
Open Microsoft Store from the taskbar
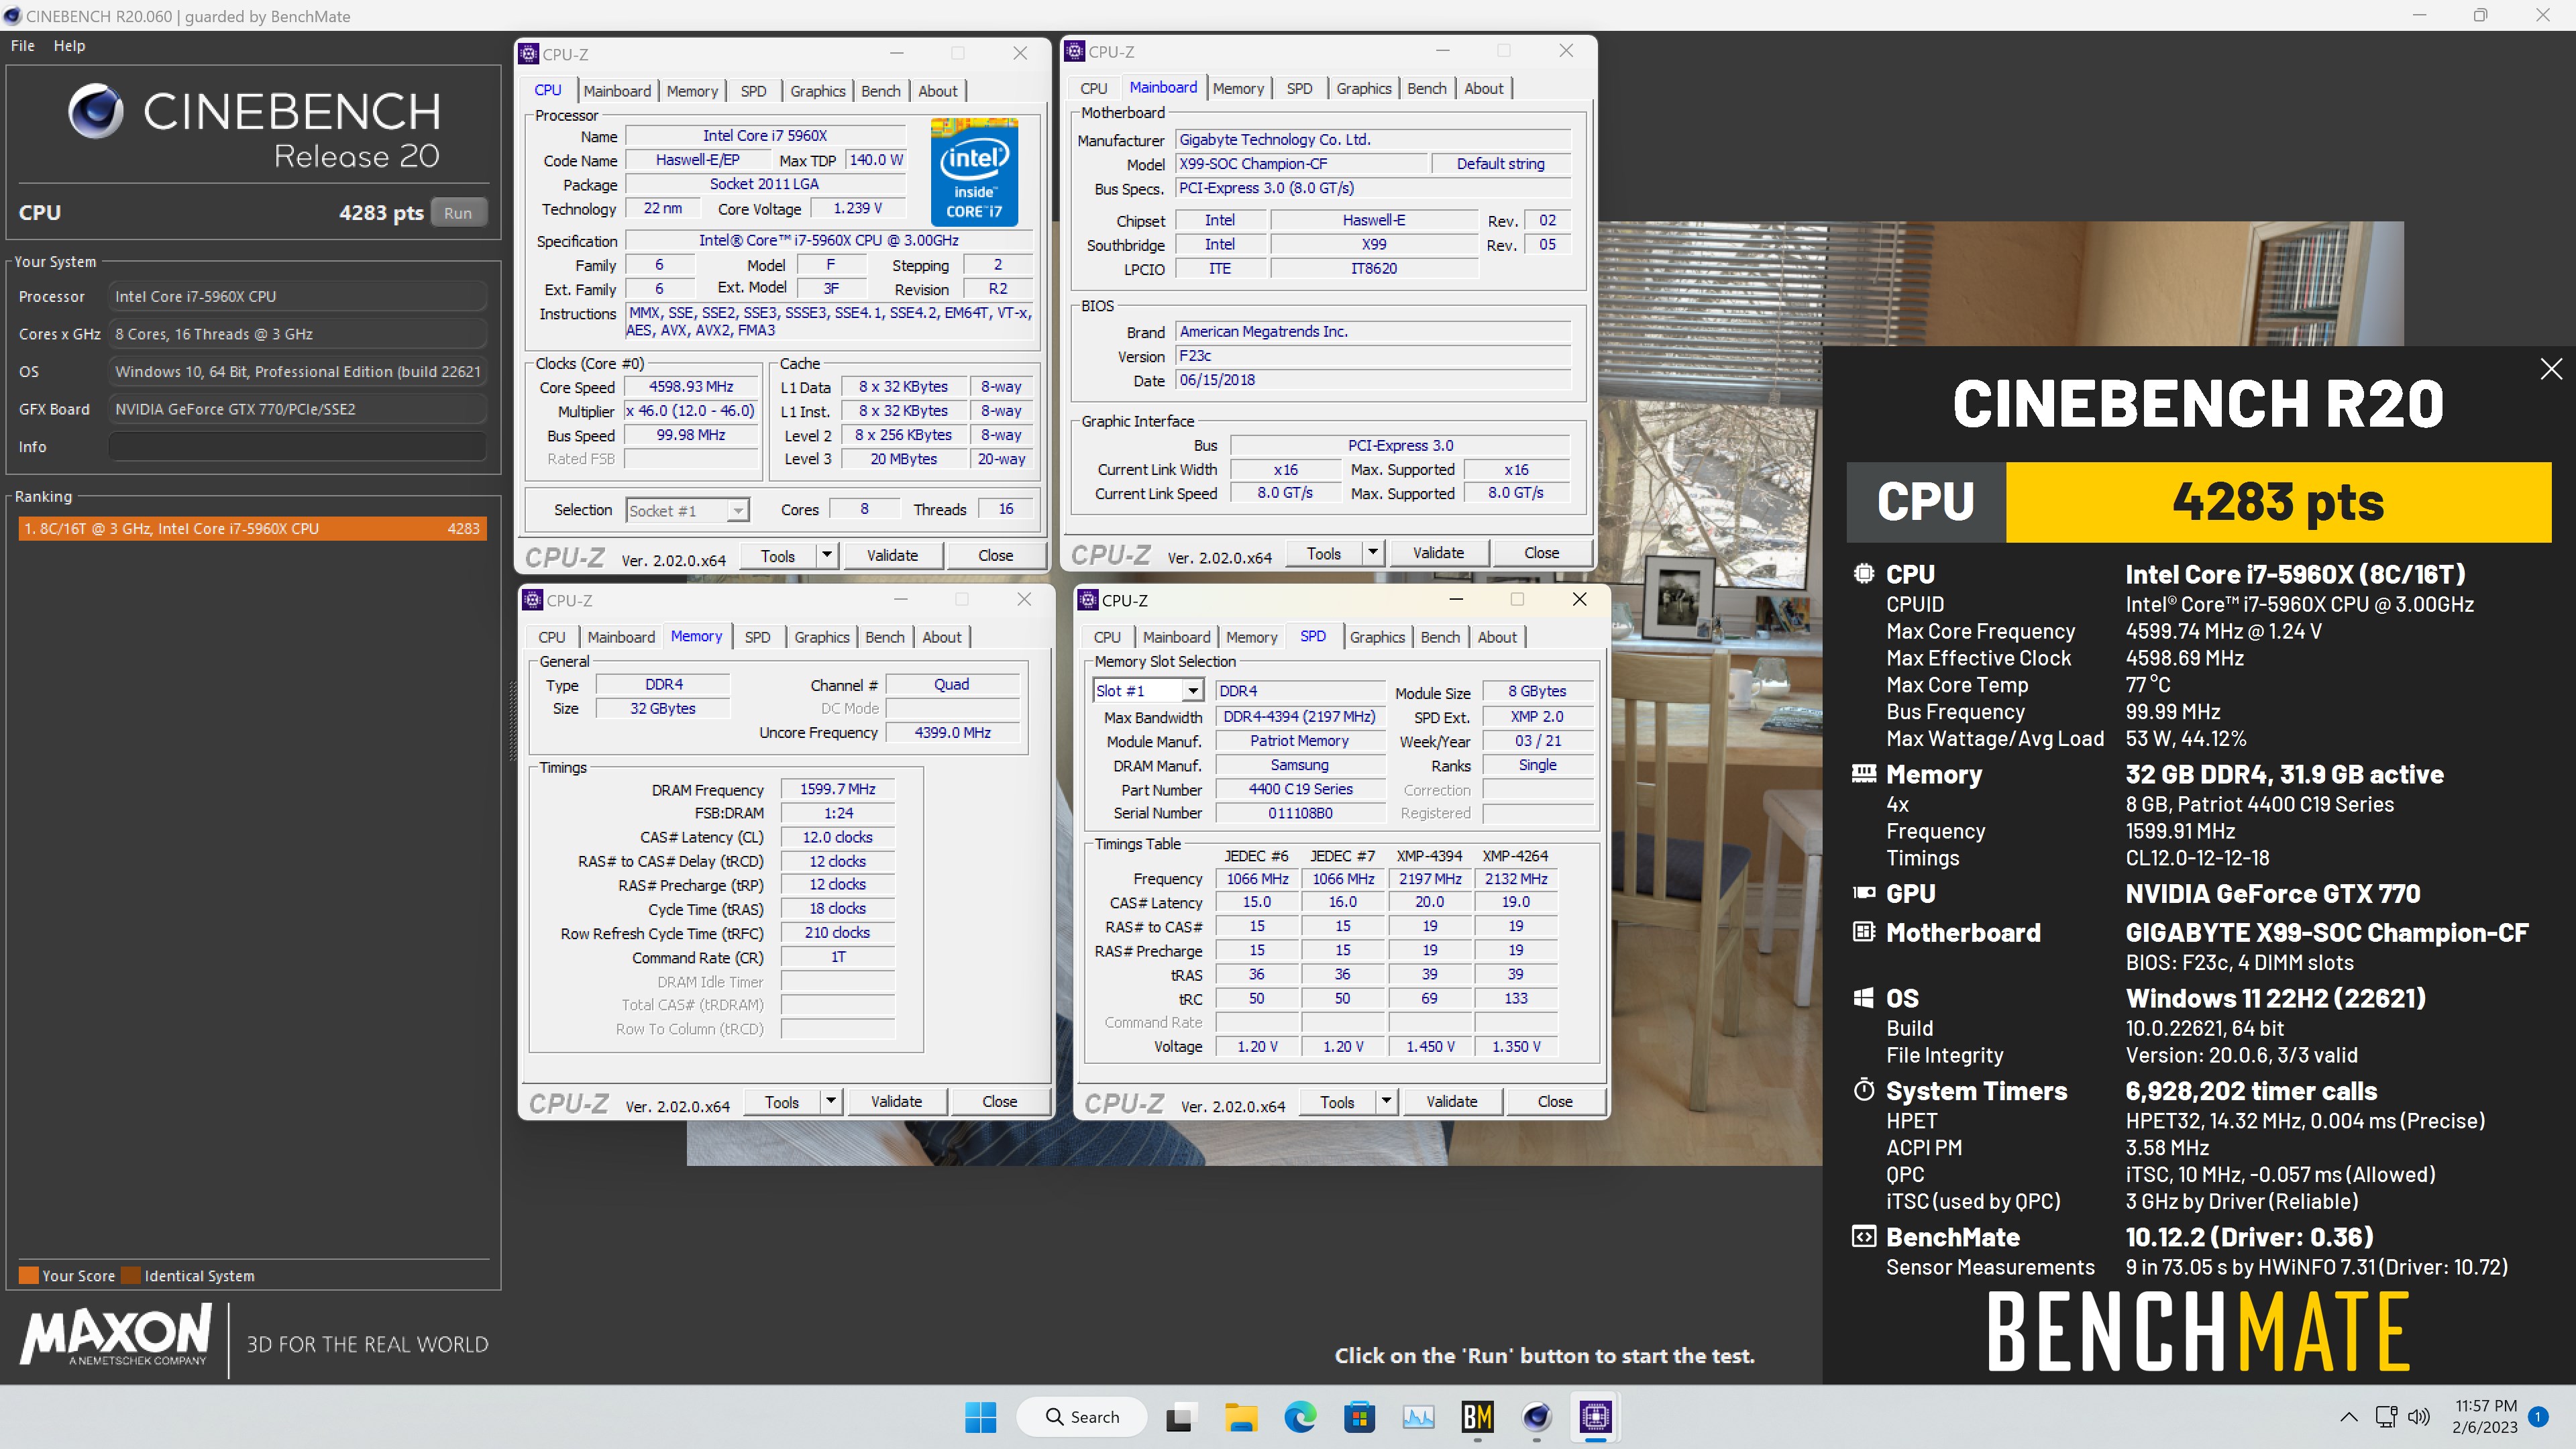coord(1359,1416)
